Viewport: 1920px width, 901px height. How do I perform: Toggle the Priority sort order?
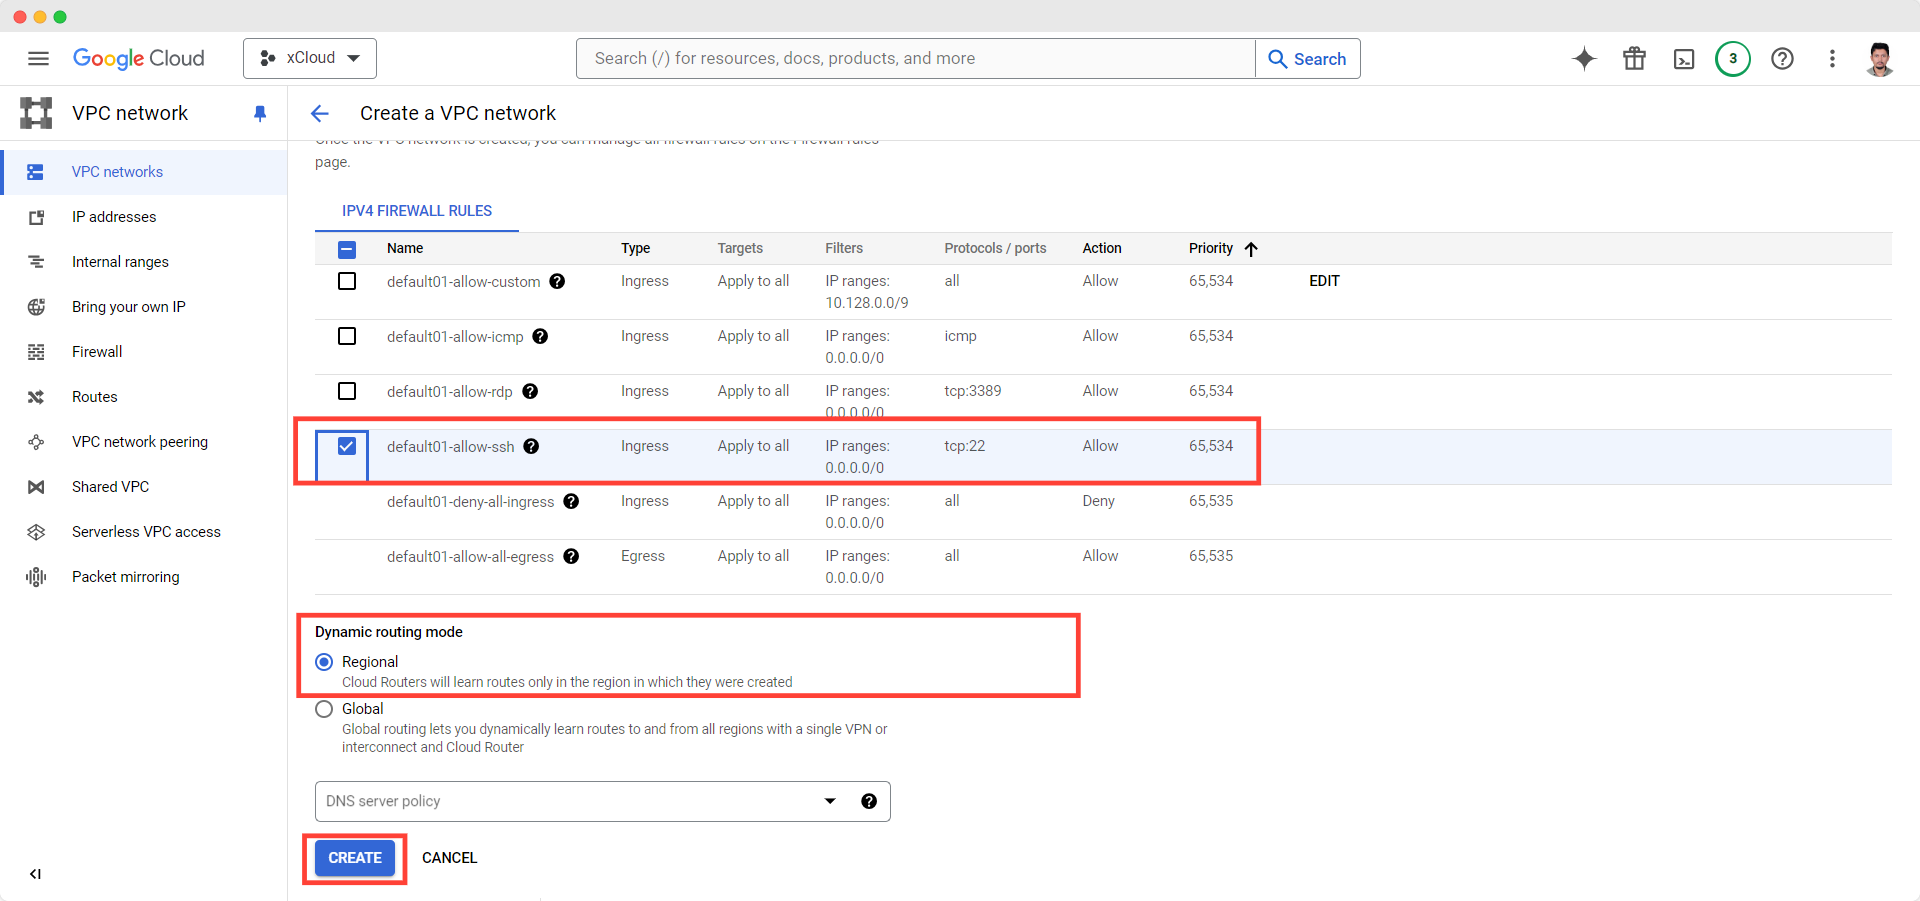(x=1251, y=249)
